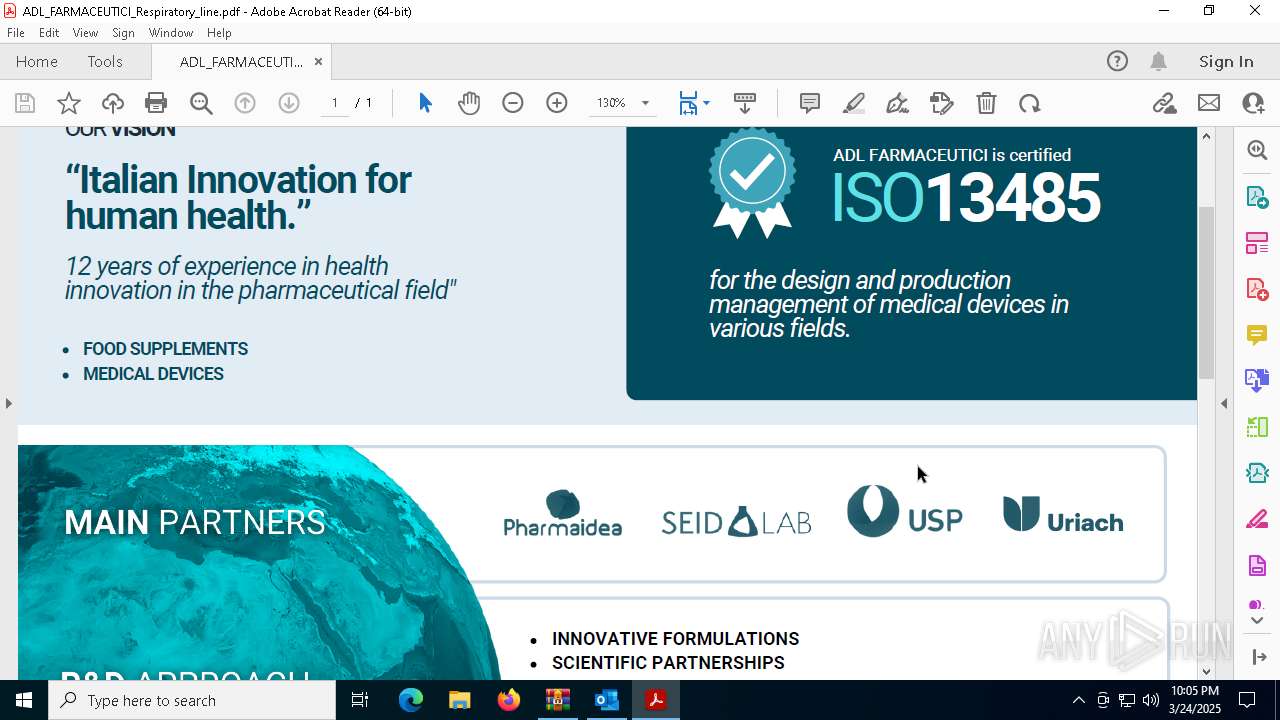
Task: Switch to the Tools tab
Action: (x=105, y=62)
